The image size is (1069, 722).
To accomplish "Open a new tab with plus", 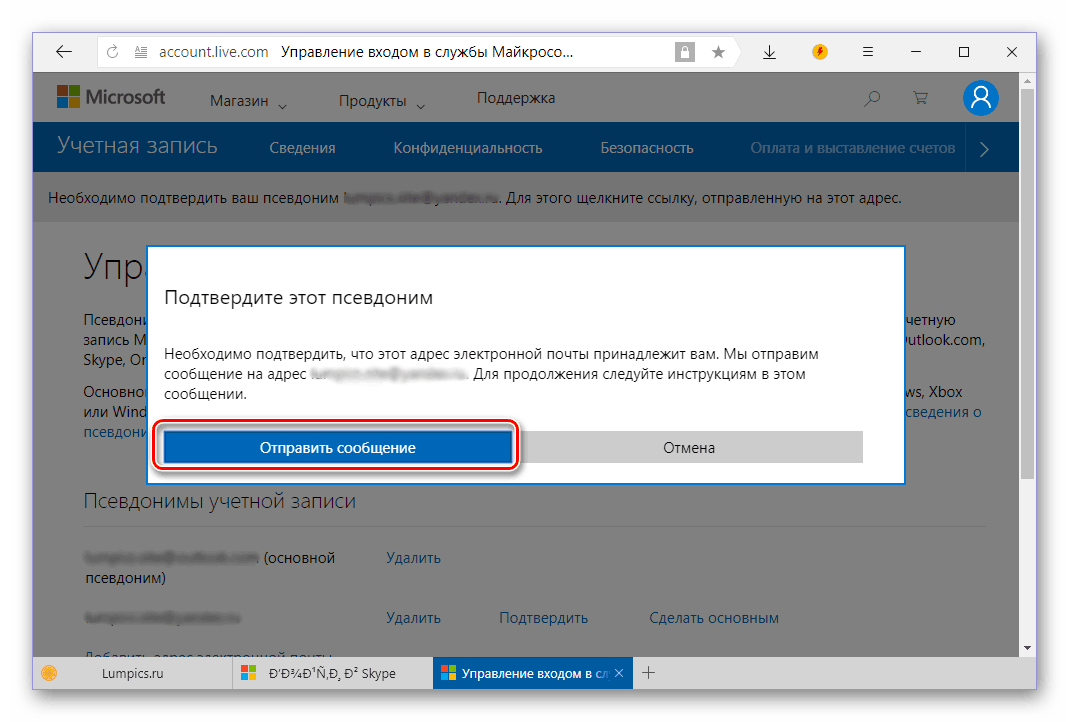I will click(x=648, y=673).
